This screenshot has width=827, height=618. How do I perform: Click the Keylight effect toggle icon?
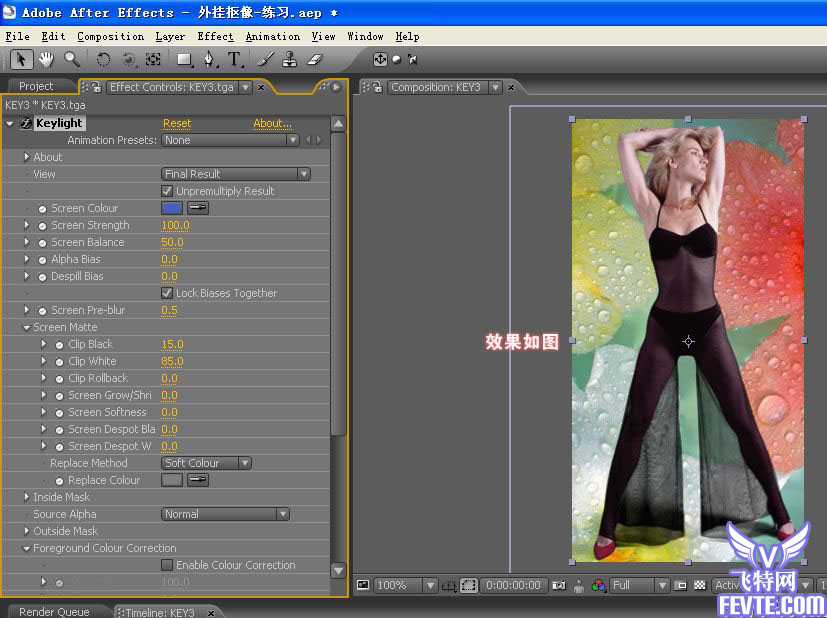point(26,123)
